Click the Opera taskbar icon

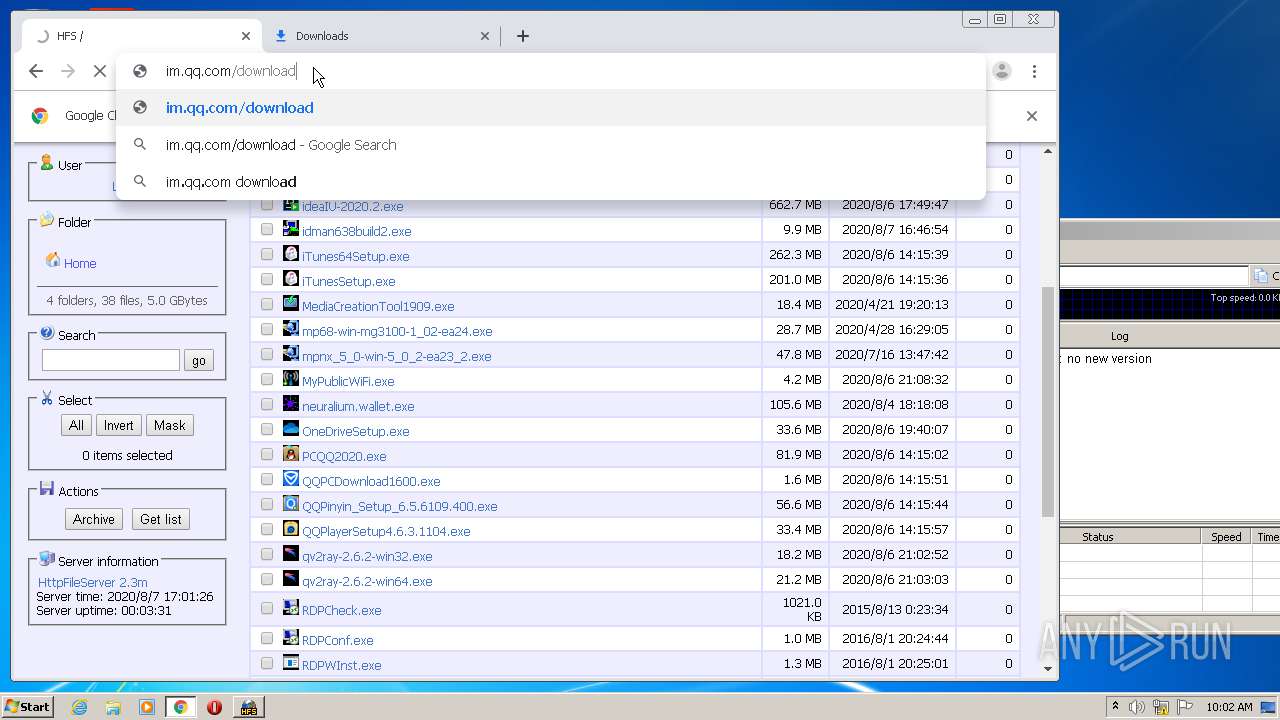(214, 707)
